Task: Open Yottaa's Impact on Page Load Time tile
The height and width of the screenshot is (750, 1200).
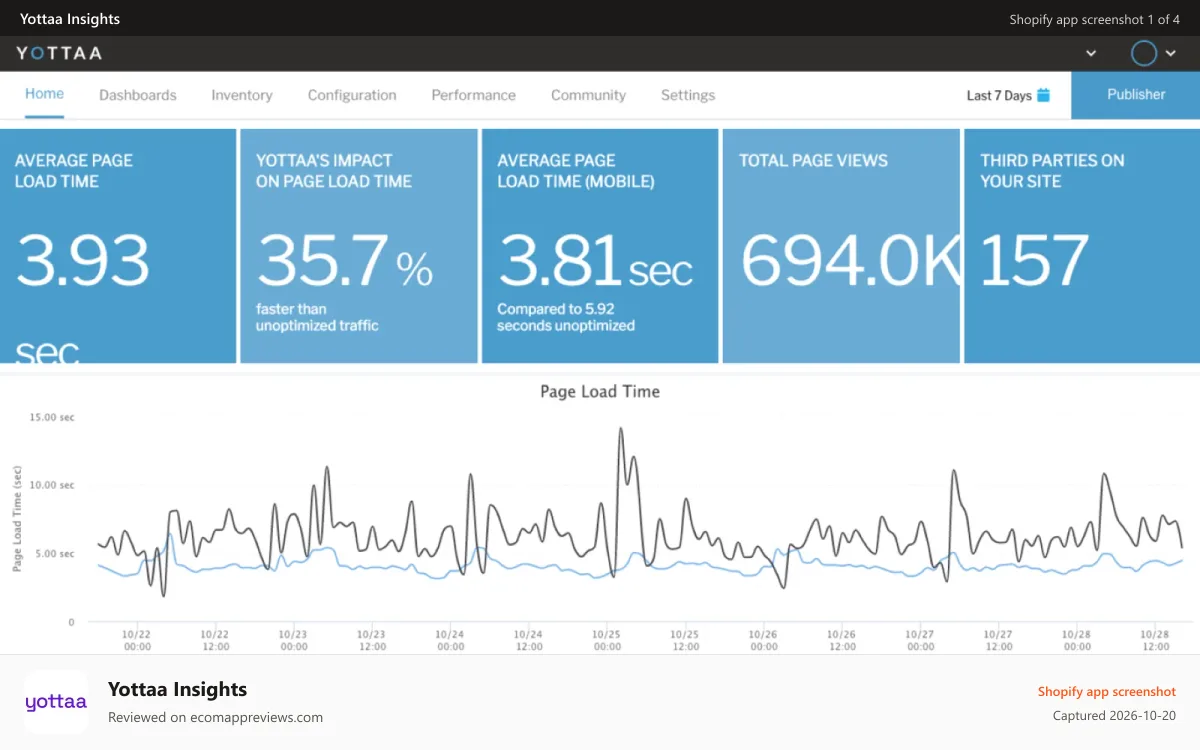Action: pos(359,246)
